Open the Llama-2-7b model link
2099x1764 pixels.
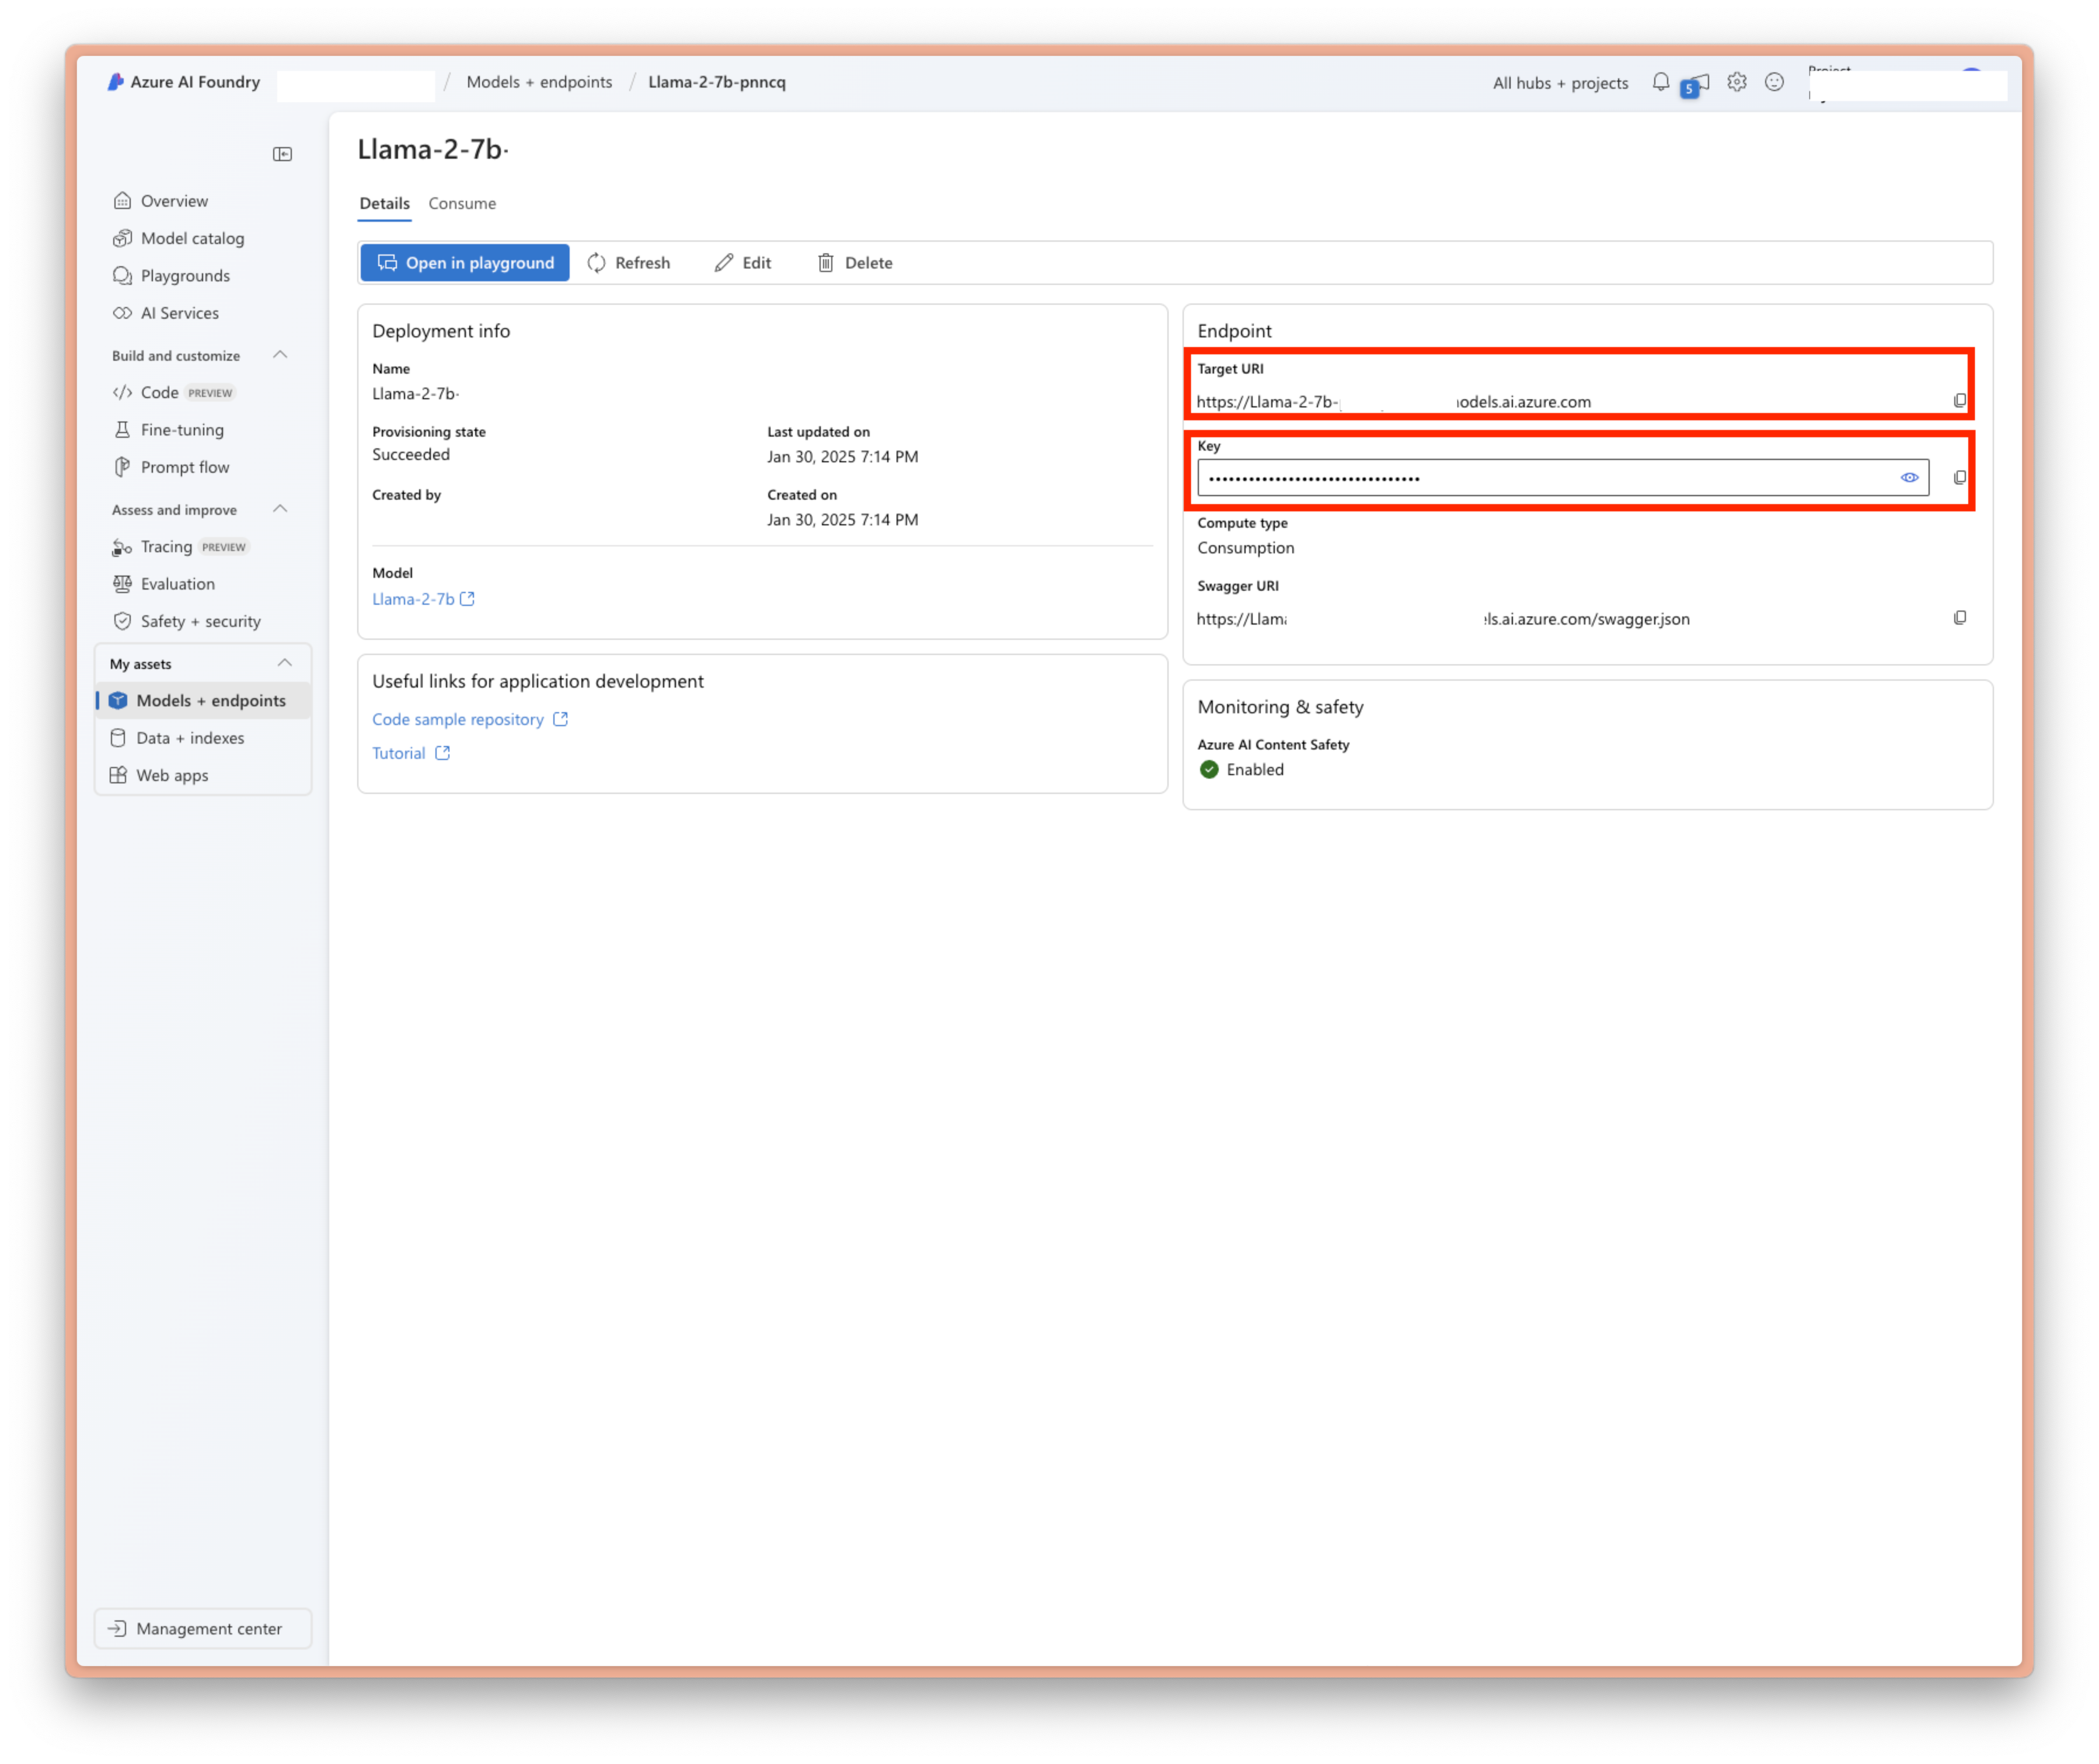pyautogui.click(x=423, y=599)
